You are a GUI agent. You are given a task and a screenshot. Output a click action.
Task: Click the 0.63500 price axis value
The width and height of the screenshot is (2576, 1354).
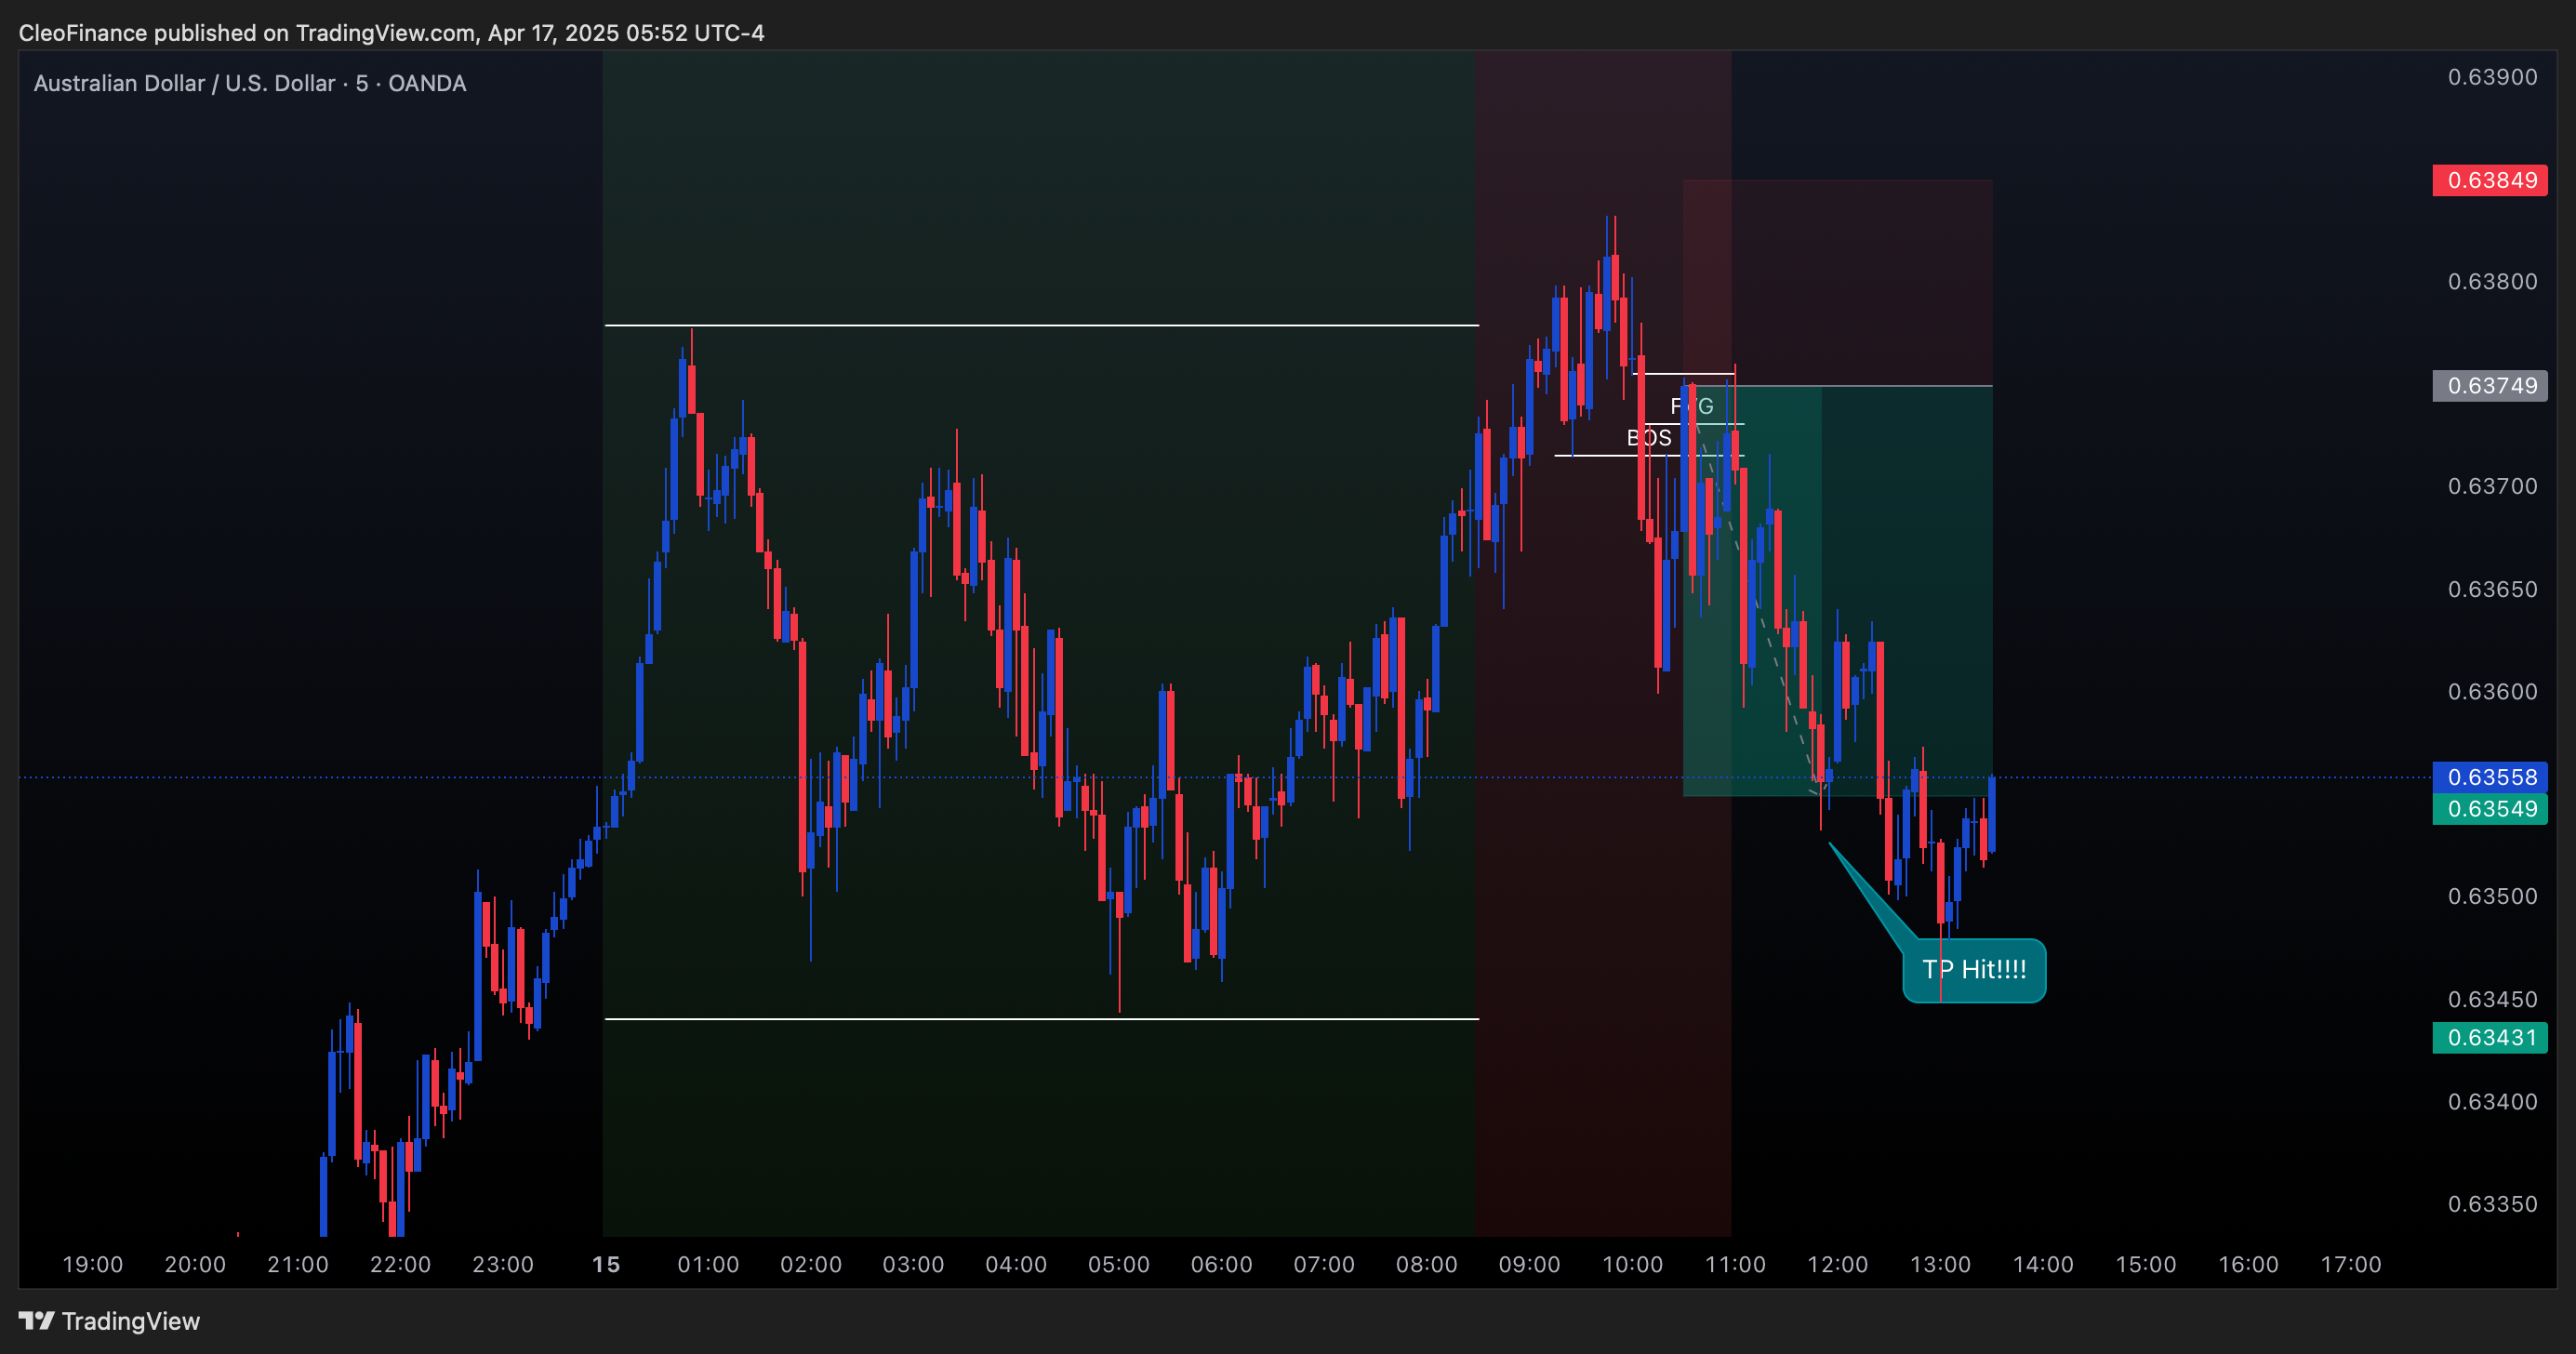click(2492, 896)
